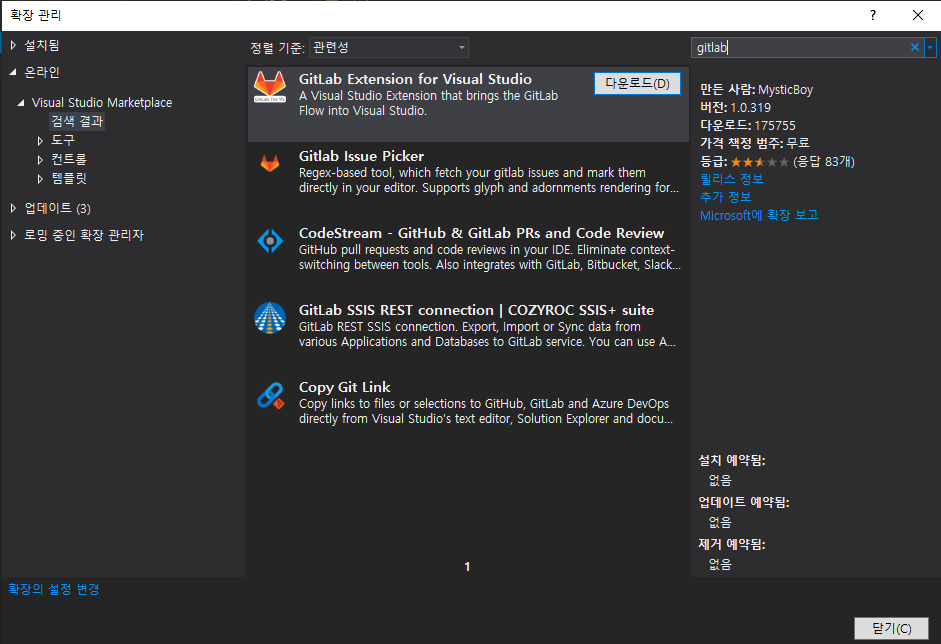Collapse the Visual Studio Marketplace node
Screen dimensions: 941x644
pyautogui.click(x=21, y=103)
